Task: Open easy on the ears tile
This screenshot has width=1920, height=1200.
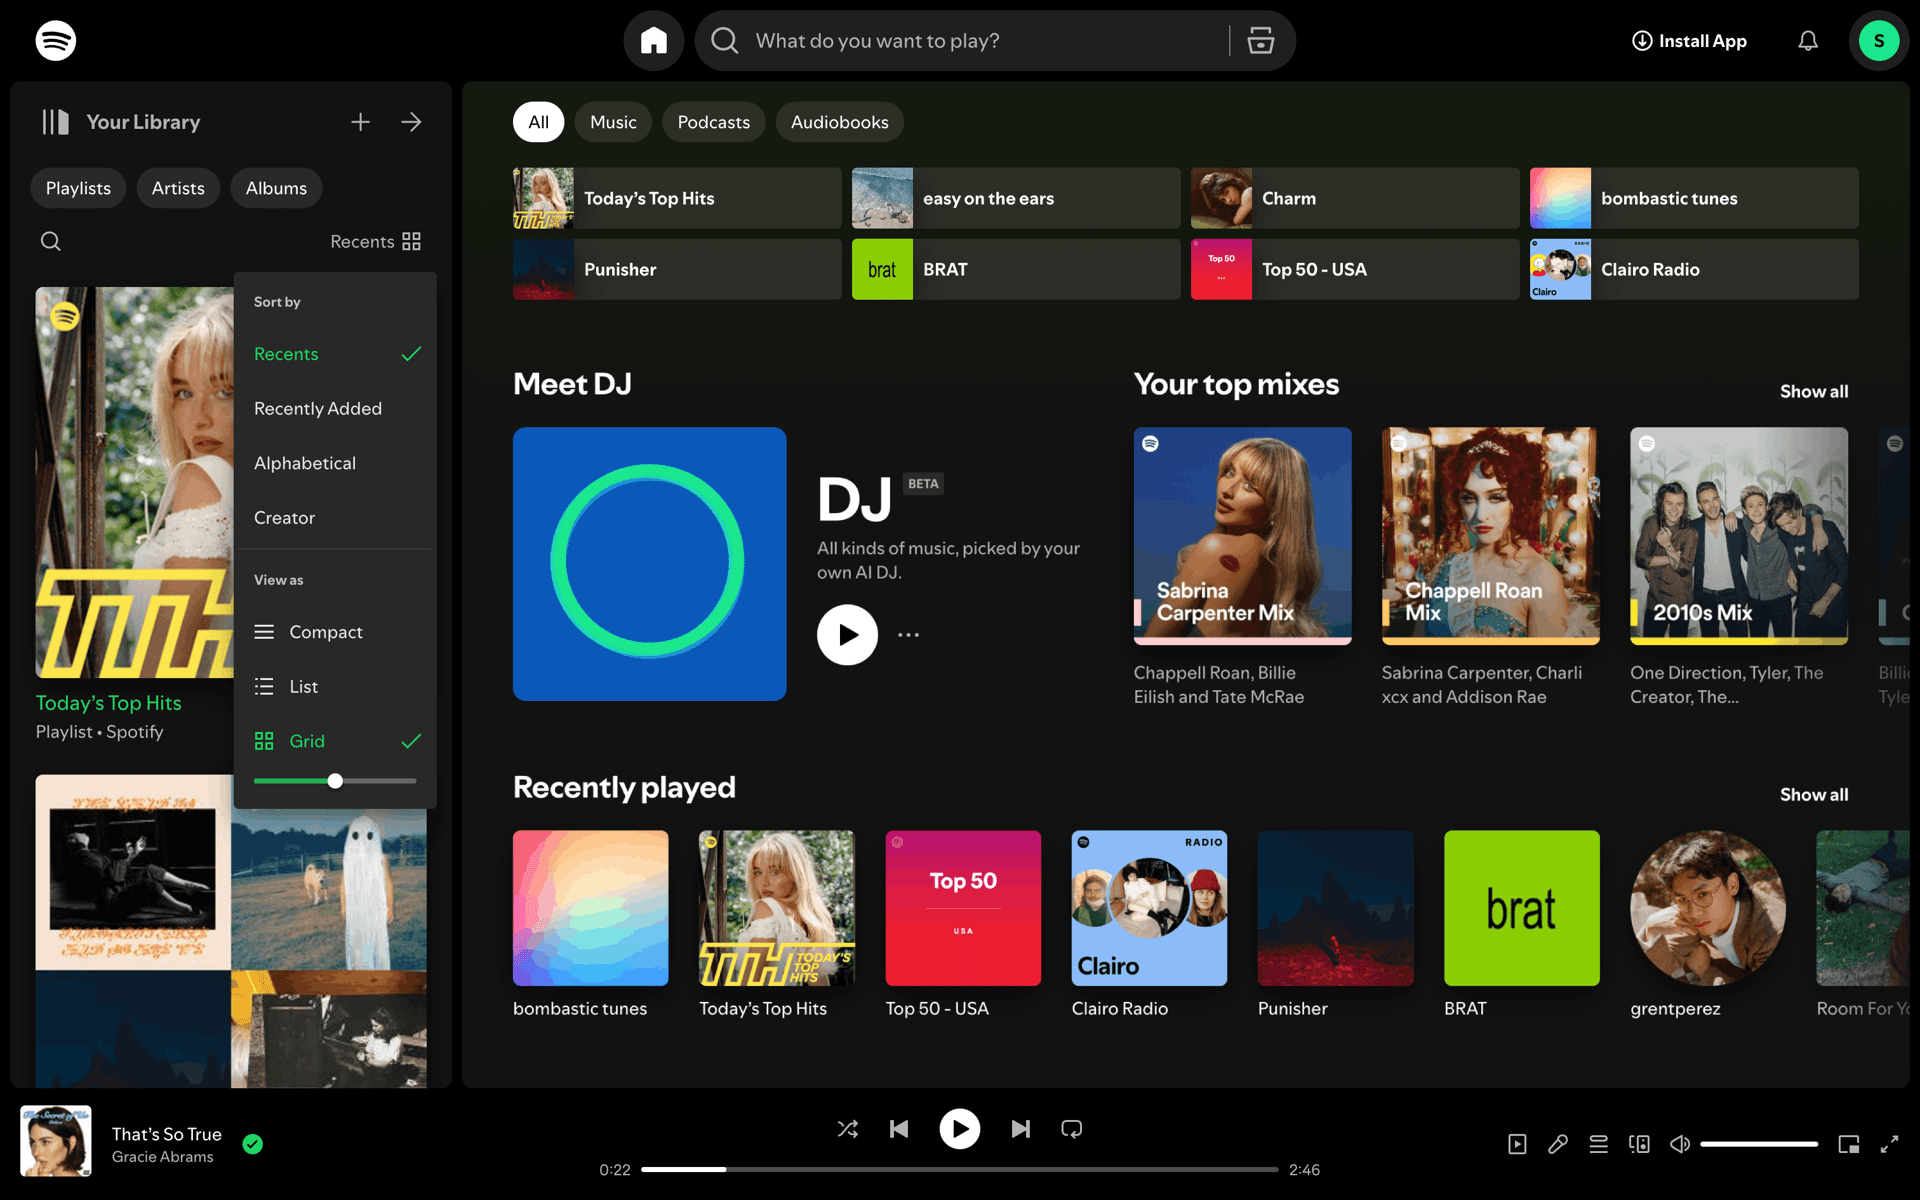Action: coord(1016,198)
